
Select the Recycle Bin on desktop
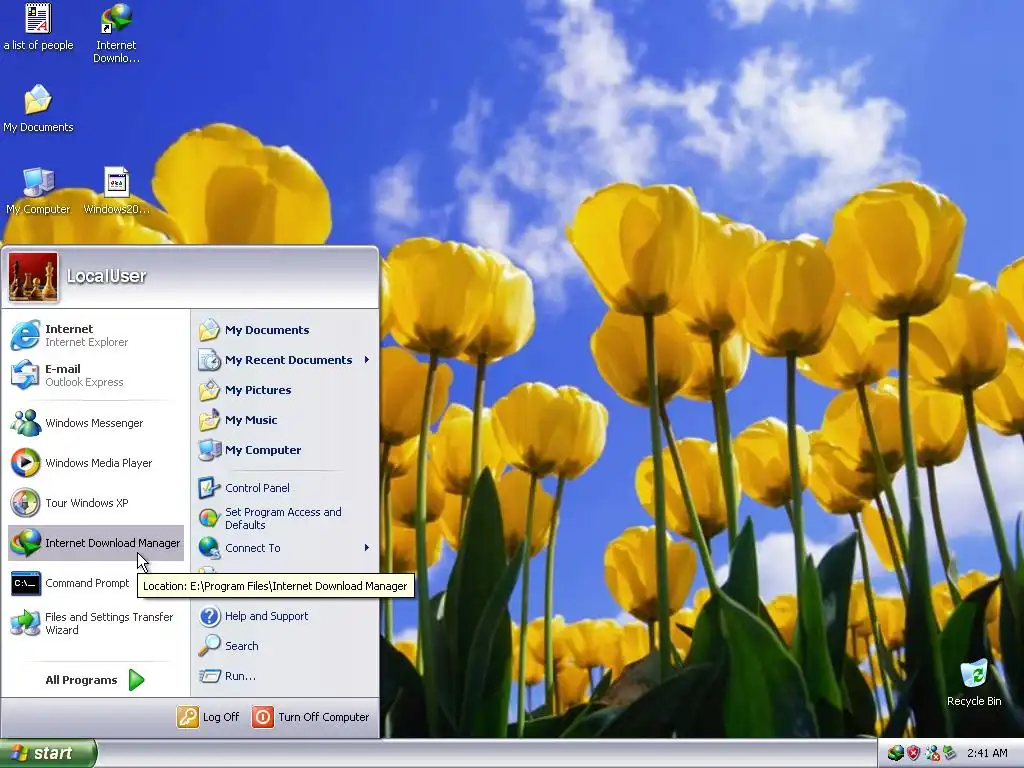click(x=974, y=683)
